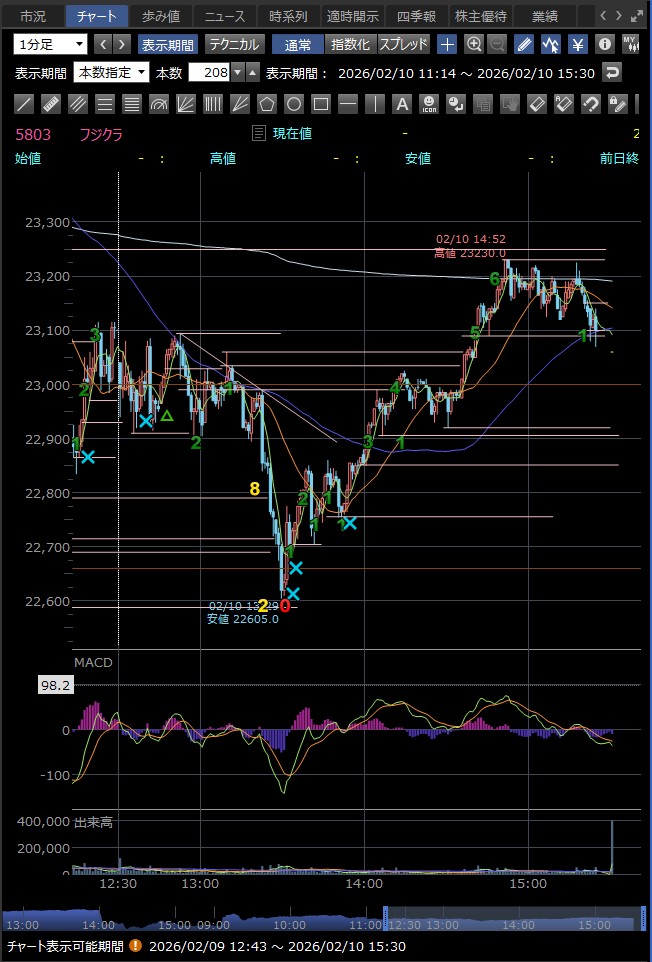Viewport: 652px width, 962px height.
Task: Click the zoom in magnifier icon
Action: [x=474, y=44]
